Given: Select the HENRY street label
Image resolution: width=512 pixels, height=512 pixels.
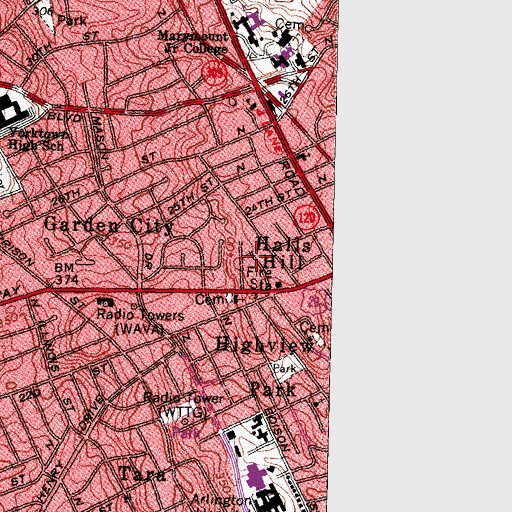Looking at the screenshot, I should click(x=51, y=481).
